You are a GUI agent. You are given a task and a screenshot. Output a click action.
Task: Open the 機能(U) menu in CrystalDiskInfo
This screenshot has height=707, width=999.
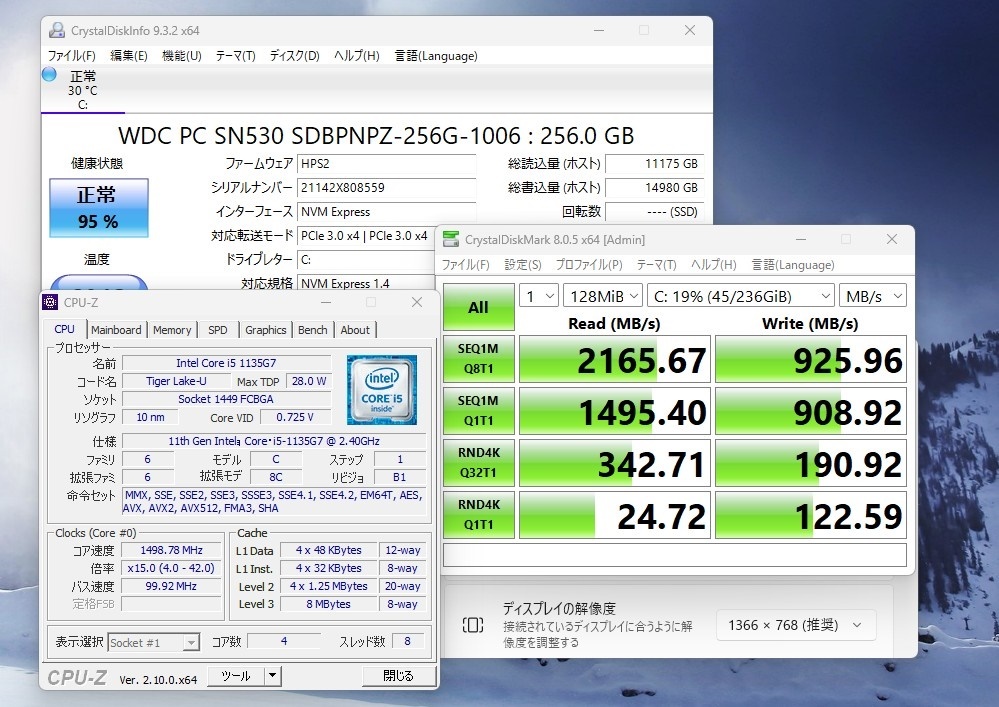(x=182, y=55)
